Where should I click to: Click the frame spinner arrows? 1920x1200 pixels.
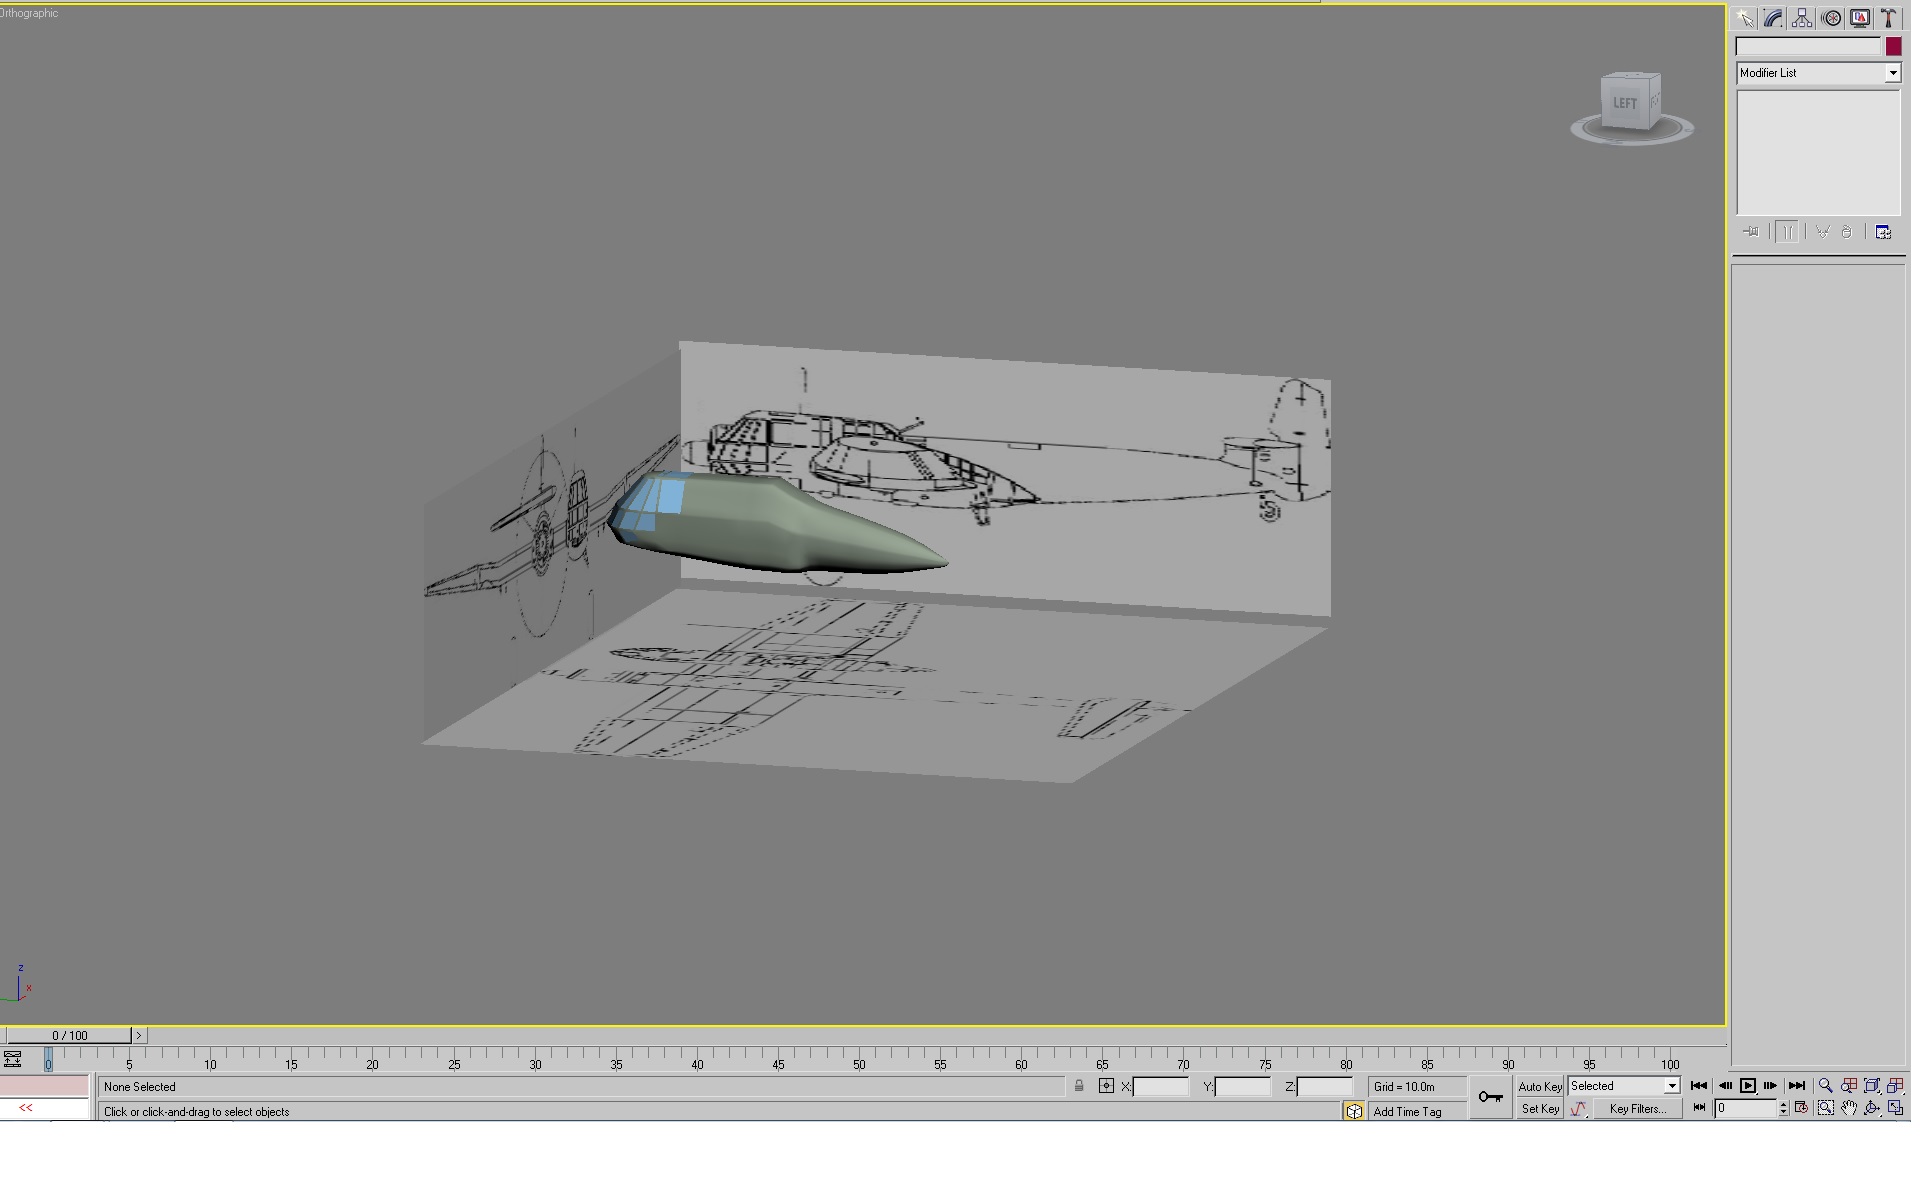[x=1783, y=1108]
